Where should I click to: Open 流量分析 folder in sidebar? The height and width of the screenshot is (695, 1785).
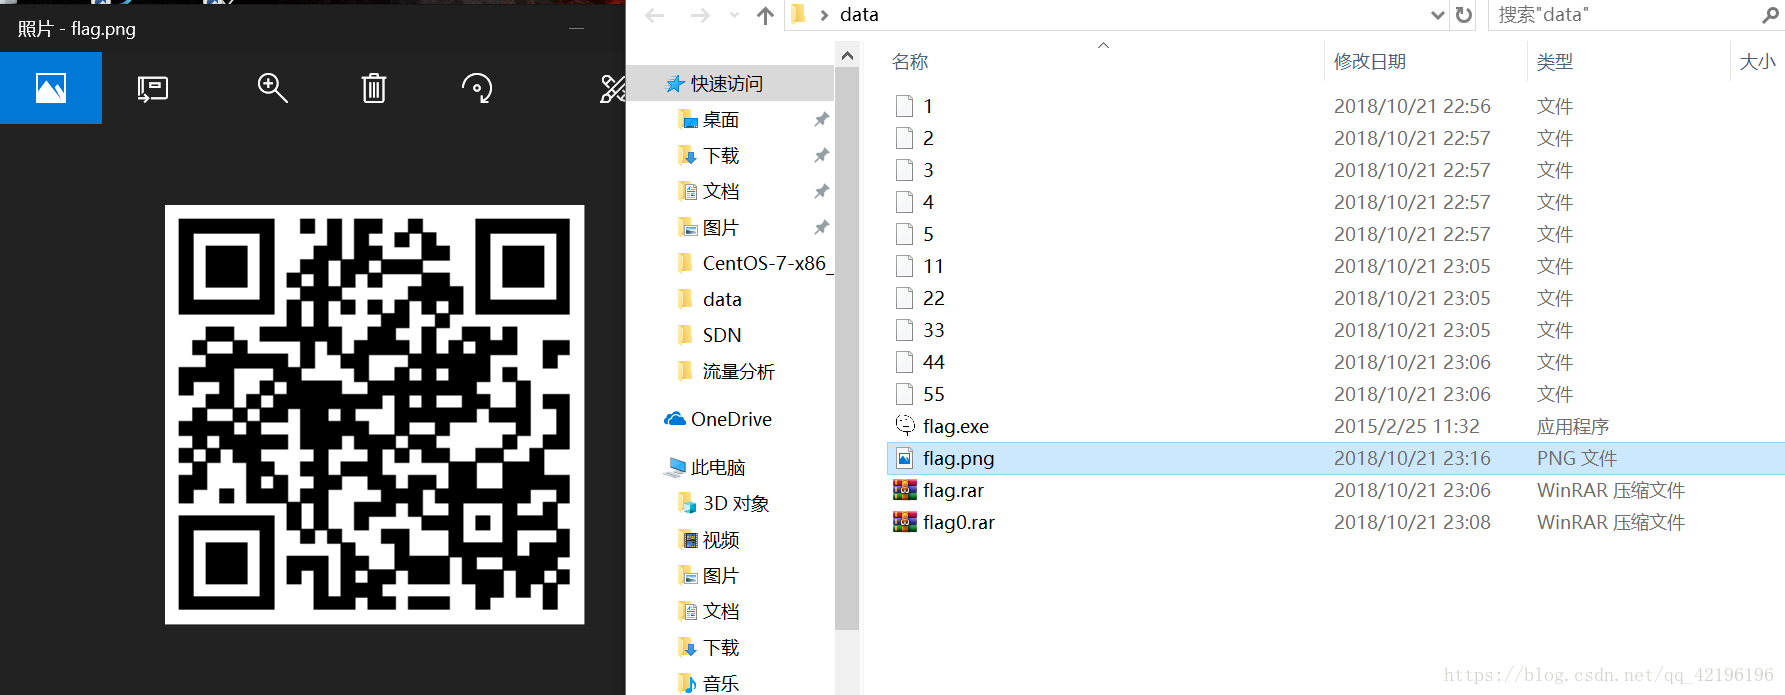click(739, 372)
